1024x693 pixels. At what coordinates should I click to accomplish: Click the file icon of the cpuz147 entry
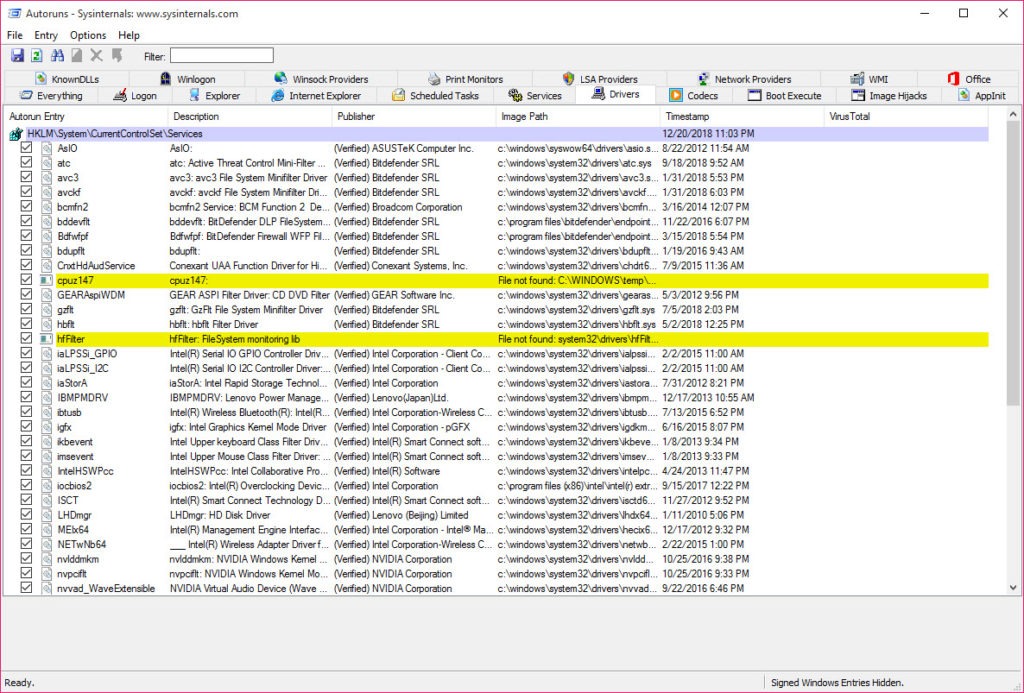point(46,280)
